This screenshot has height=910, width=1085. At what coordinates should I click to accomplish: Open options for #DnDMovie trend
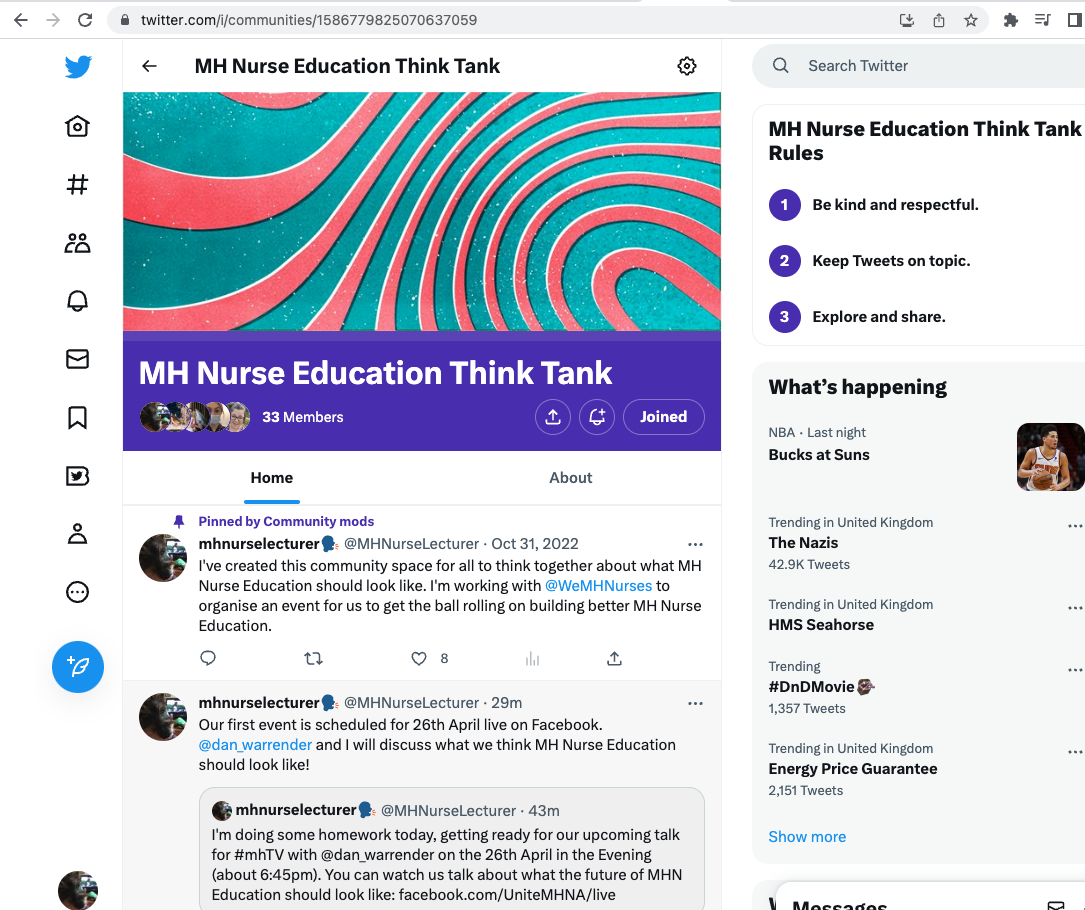pos(1075,670)
